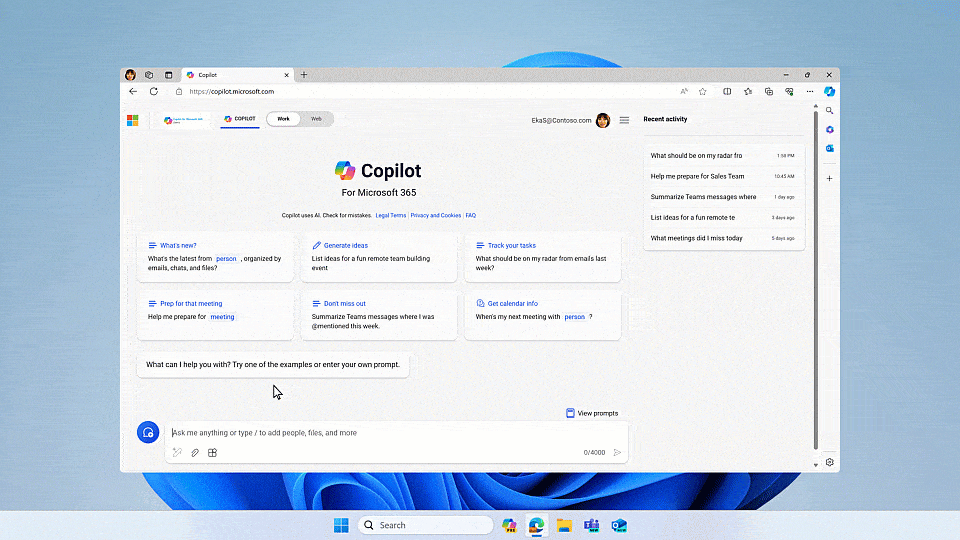This screenshot has height=540, width=960.
Task: Switch the toggle to Web mode
Action: [x=316, y=119]
